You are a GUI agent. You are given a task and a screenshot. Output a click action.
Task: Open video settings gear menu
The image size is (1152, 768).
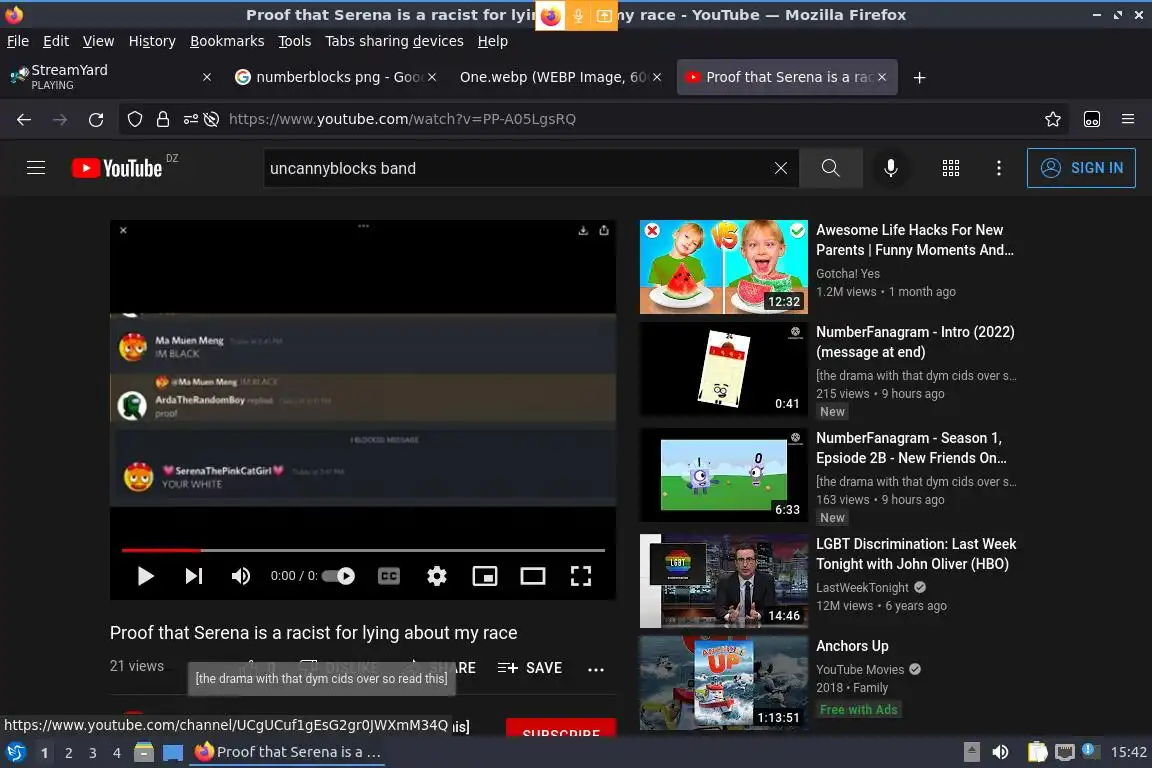(436, 576)
